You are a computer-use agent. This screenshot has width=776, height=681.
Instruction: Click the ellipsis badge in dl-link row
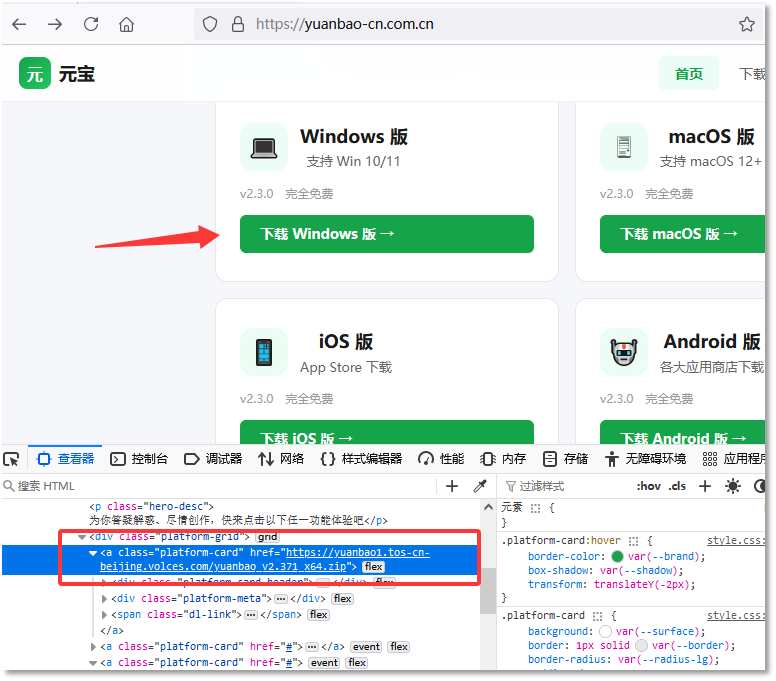251,615
